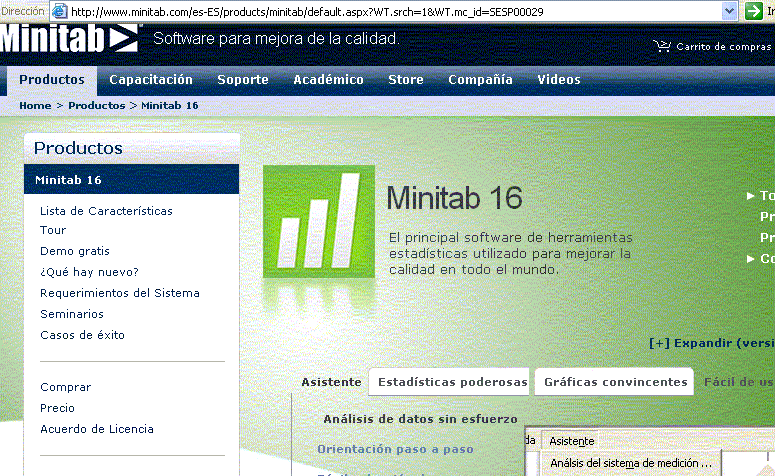Open the shopping cart icon

[662, 46]
